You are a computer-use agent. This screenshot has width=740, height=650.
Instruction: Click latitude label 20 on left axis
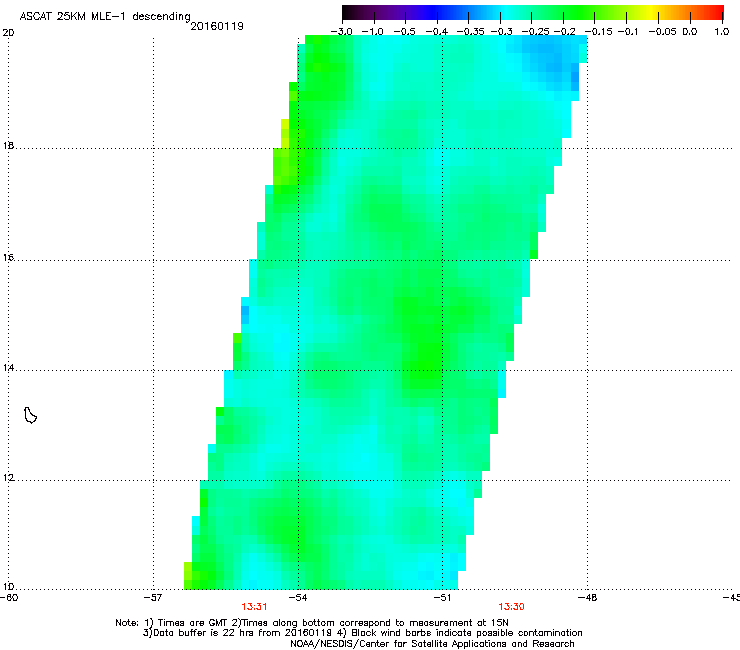coord(8,33)
